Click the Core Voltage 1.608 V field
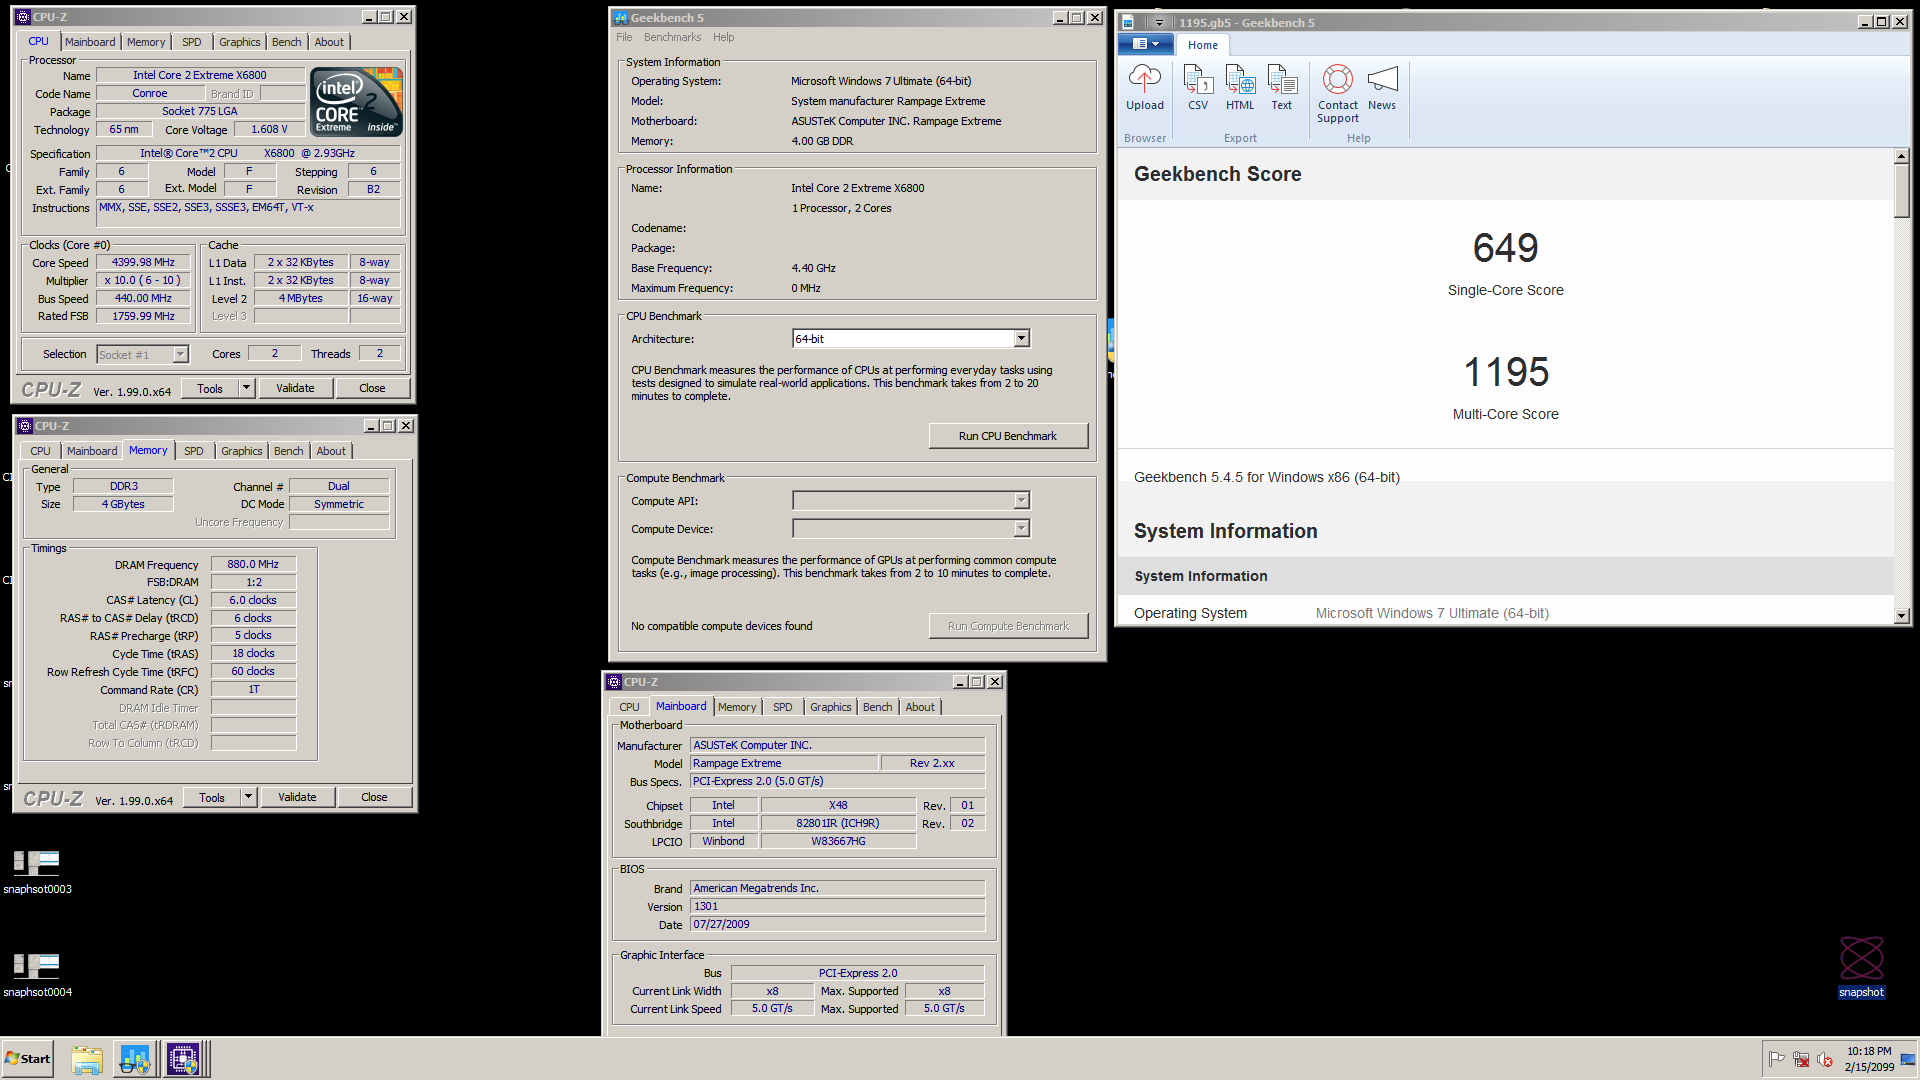The width and height of the screenshot is (1920, 1080). (269, 130)
